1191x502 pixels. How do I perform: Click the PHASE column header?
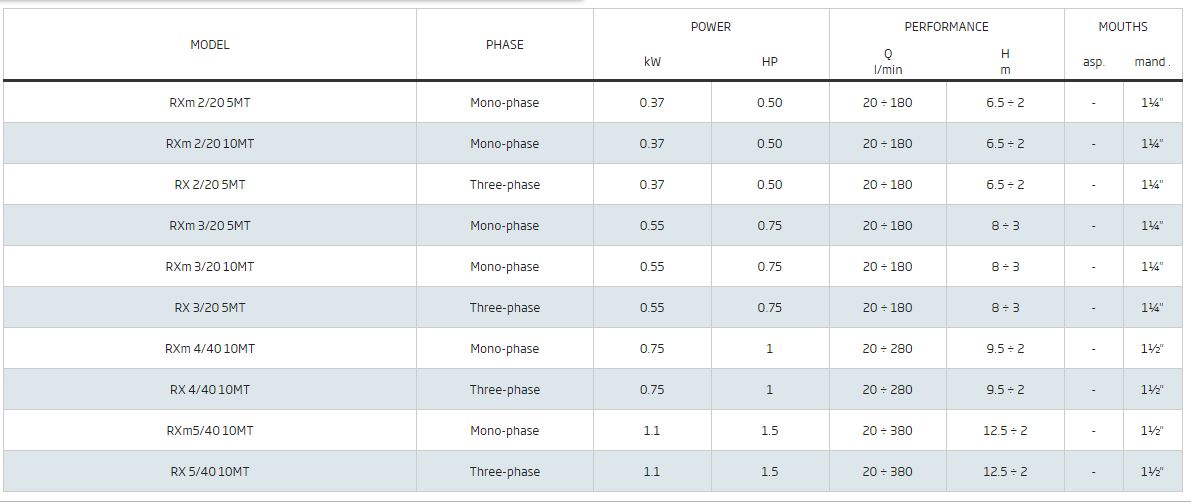pos(505,45)
